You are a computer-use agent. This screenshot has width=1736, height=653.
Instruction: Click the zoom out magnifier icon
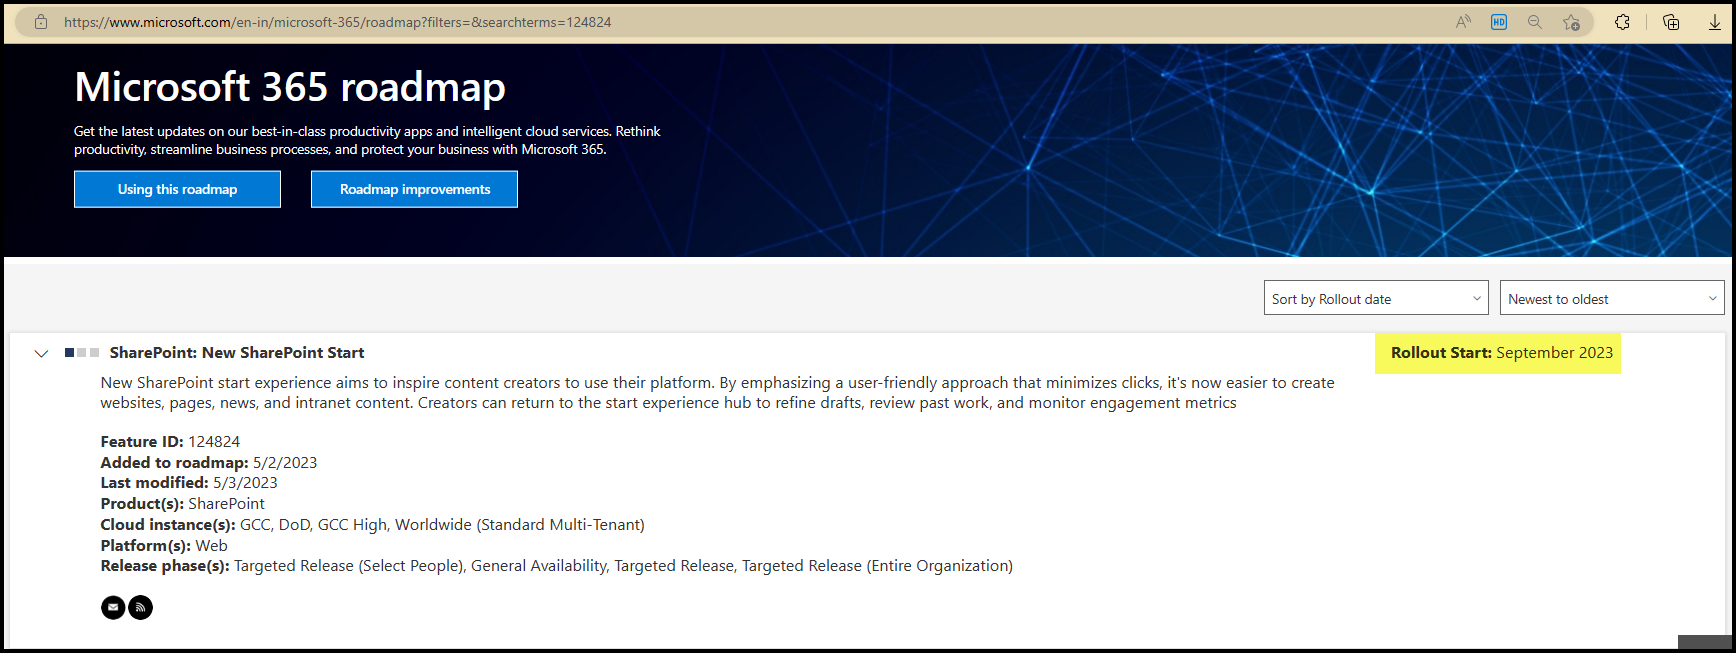click(x=1534, y=22)
